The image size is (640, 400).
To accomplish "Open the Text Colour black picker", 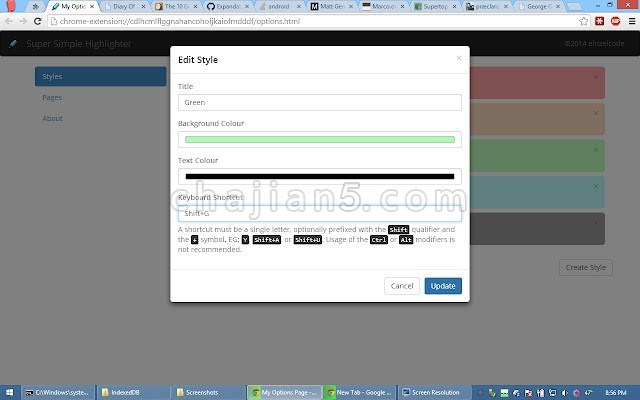I will click(x=319, y=176).
